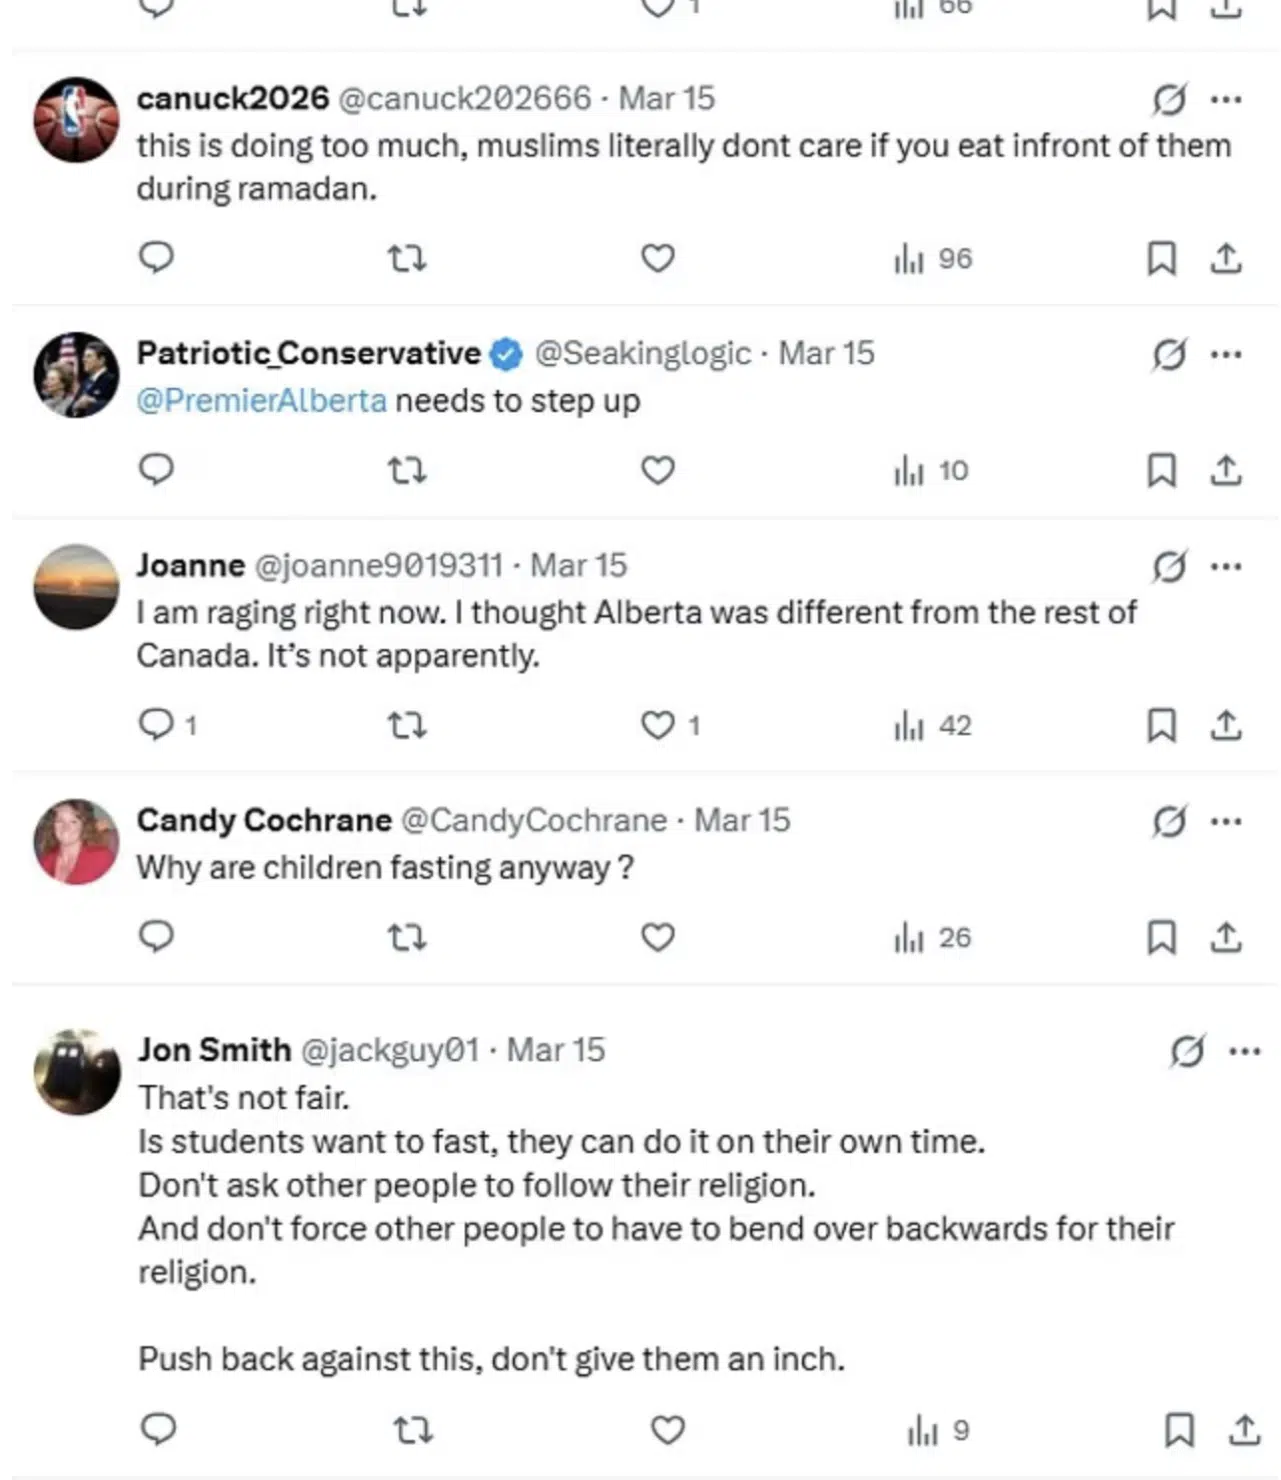This screenshot has width=1281, height=1480.
Task: Open canuck2026's basketball avatar
Action: coord(76,119)
